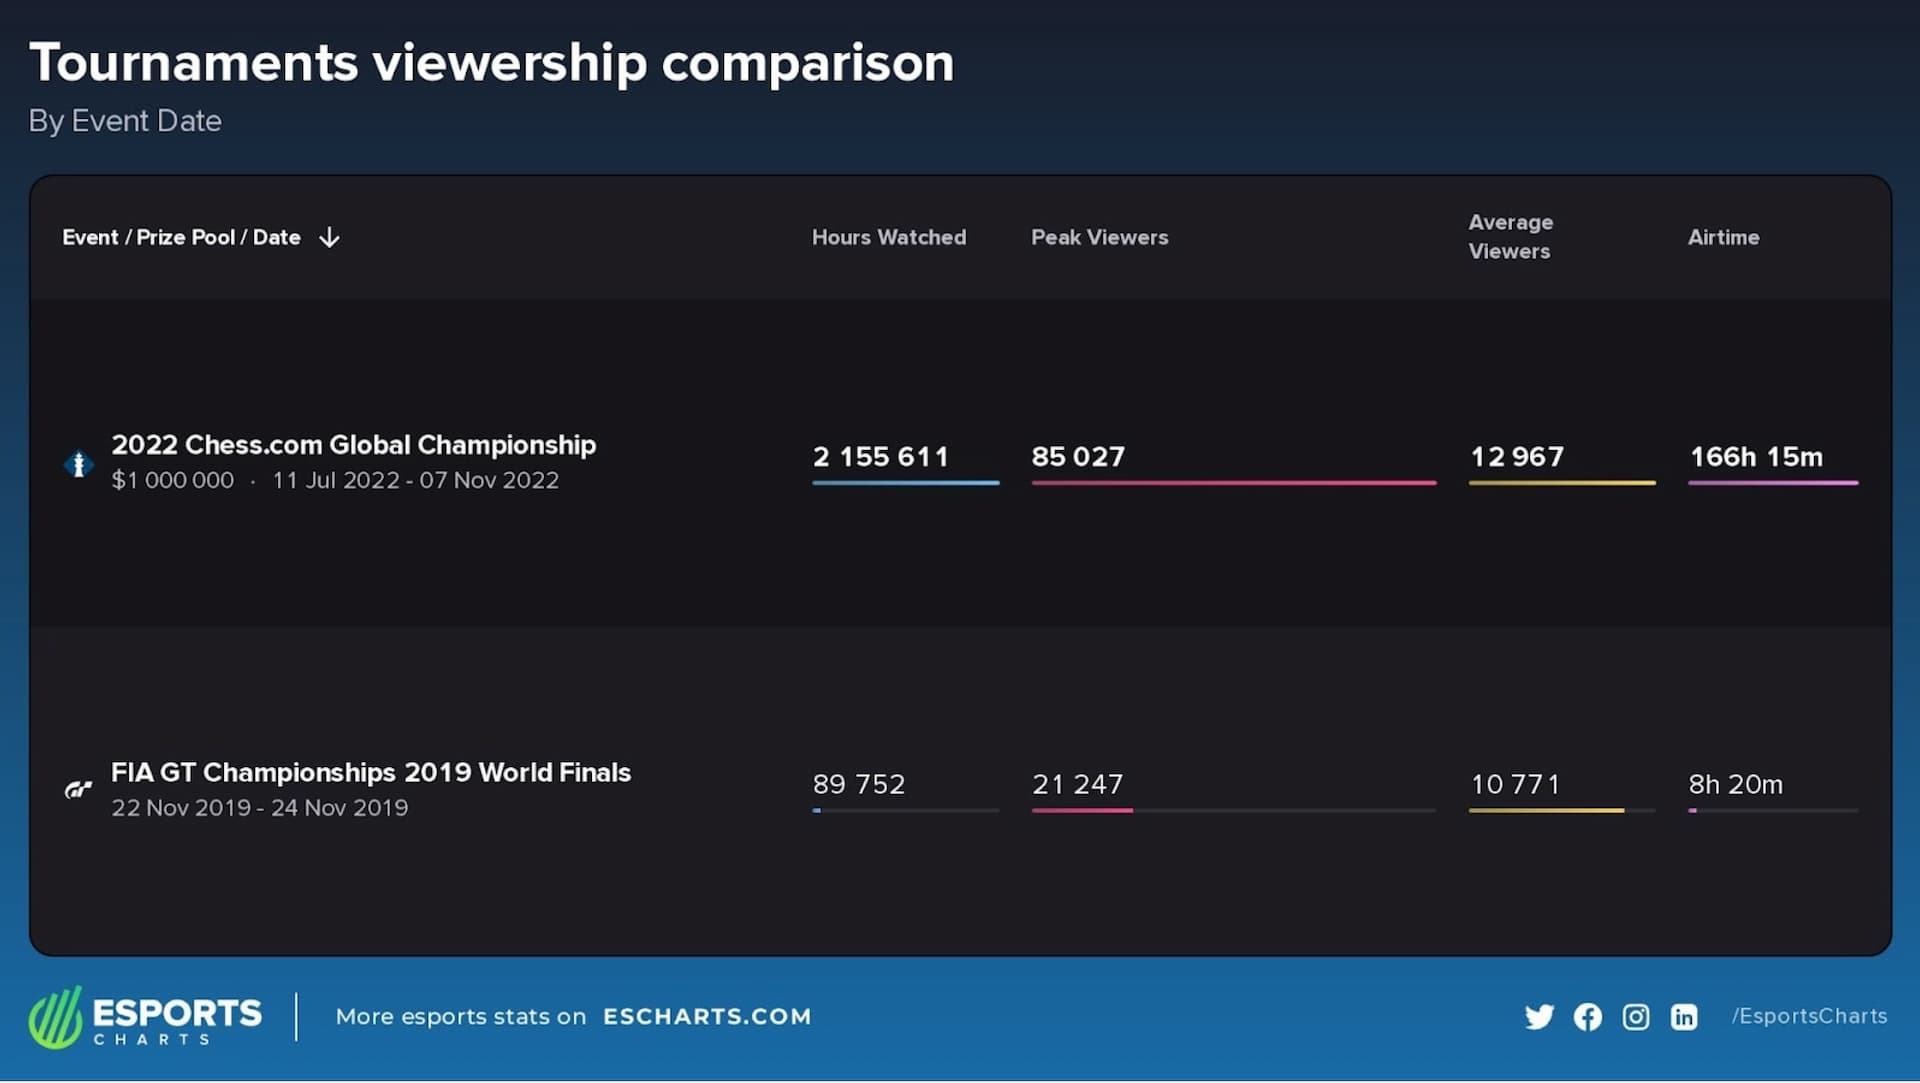Open the Facebook icon in the footer

click(1587, 1017)
